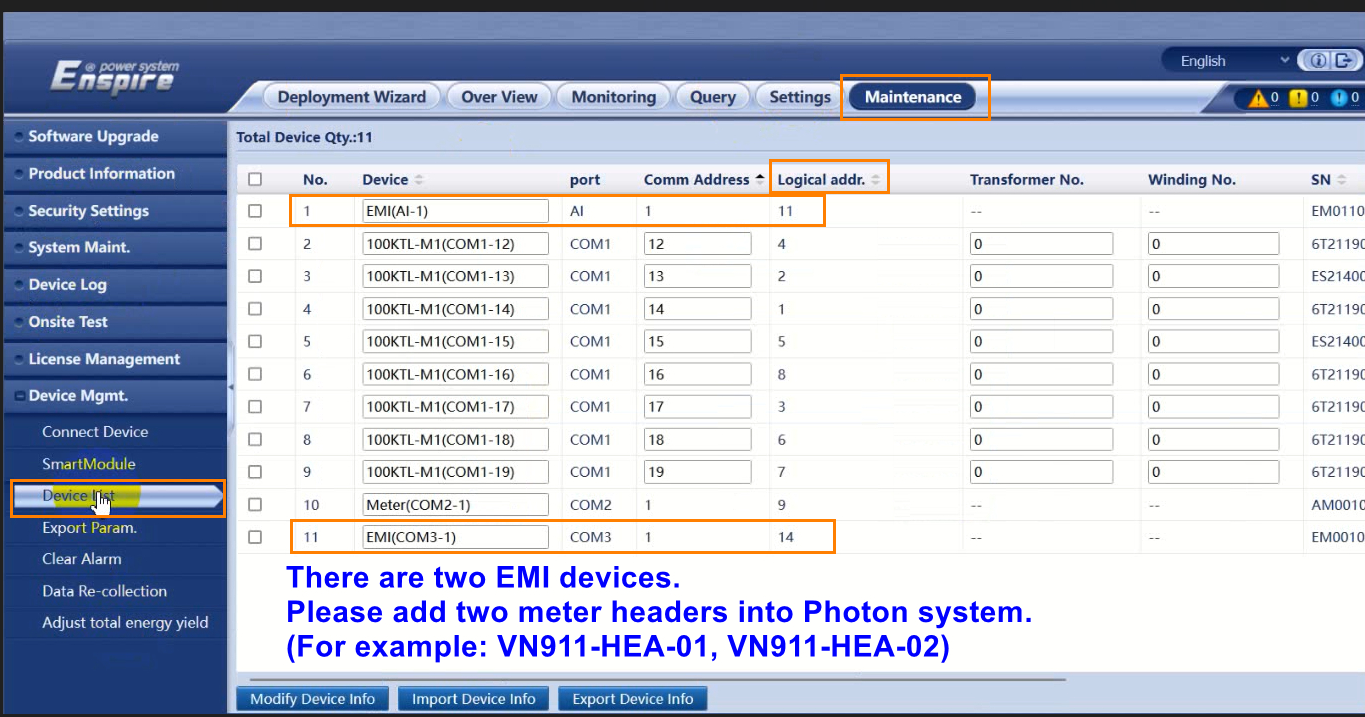The image size is (1365, 717).
Task: Check the checkbox for Meter(COM2-1) row
Action: pyautogui.click(x=254, y=504)
